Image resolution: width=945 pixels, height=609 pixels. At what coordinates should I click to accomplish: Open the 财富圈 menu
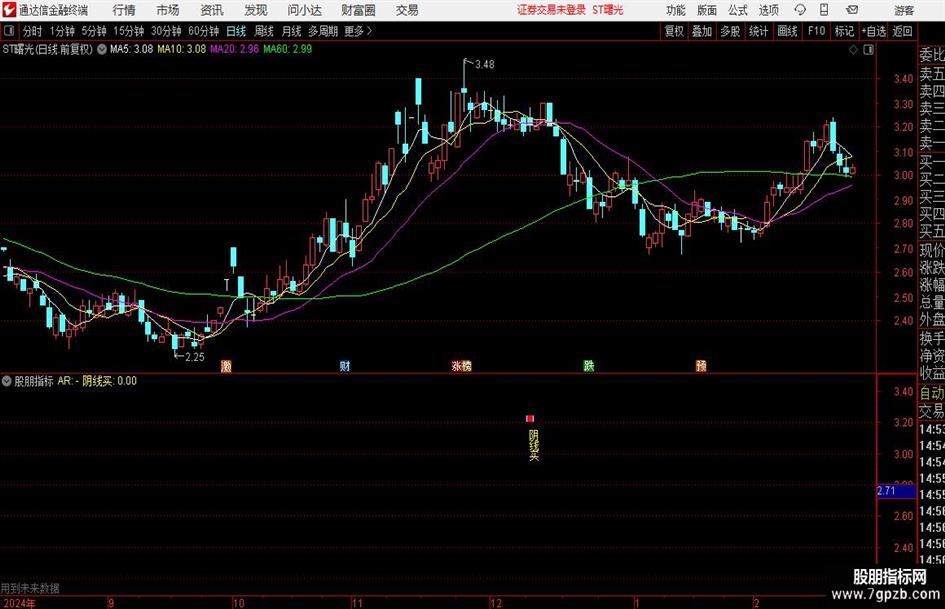click(x=358, y=10)
